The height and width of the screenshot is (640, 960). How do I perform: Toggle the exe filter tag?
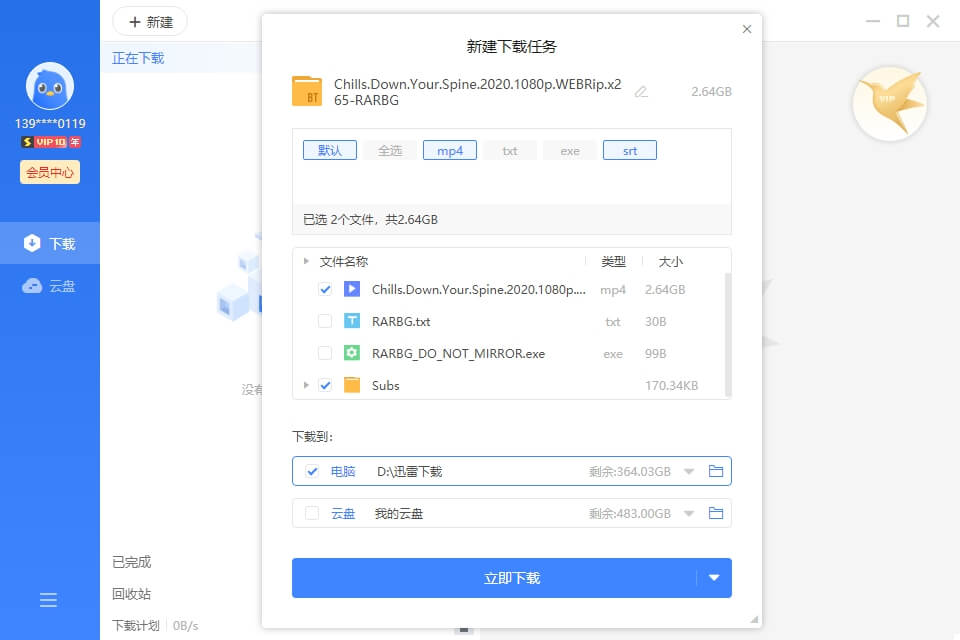[570, 150]
